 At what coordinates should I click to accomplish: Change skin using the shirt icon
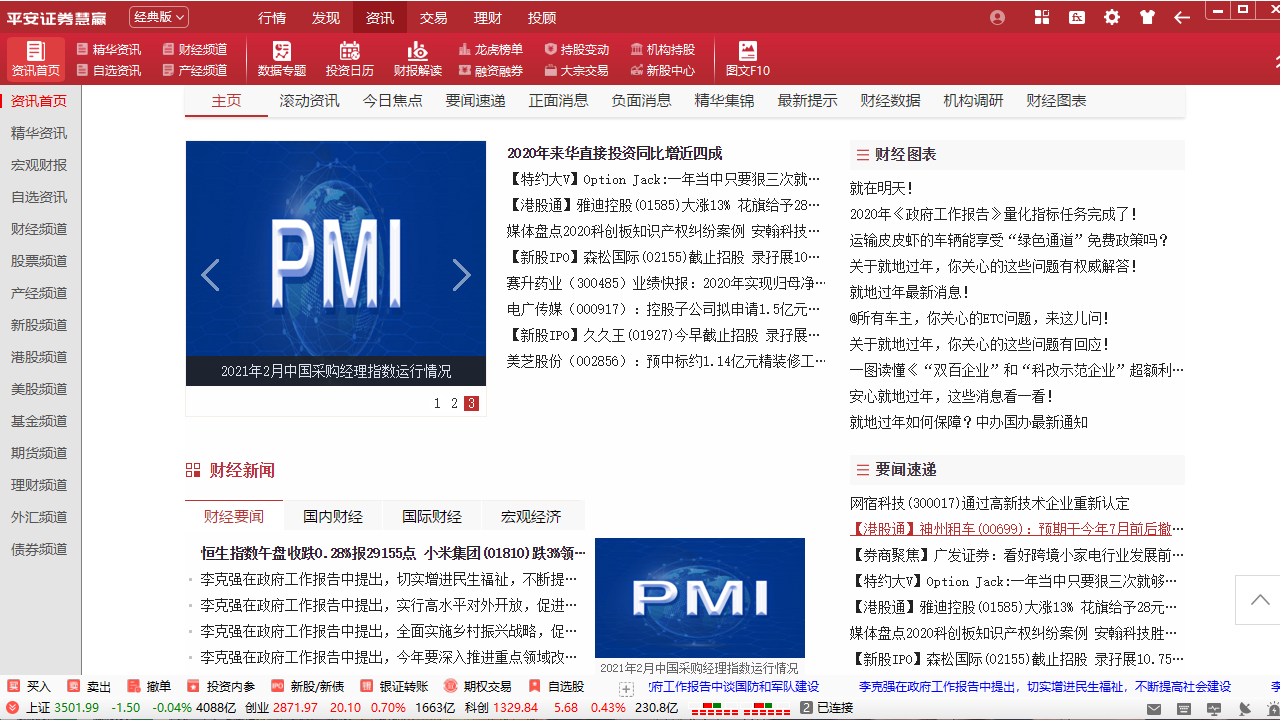1146,17
